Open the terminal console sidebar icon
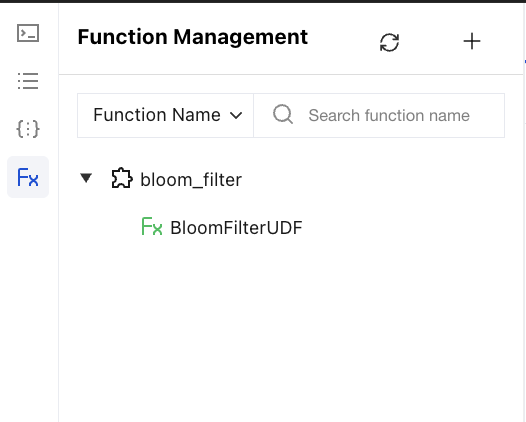This screenshot has height=422, width=526. (x=28, y=33)
